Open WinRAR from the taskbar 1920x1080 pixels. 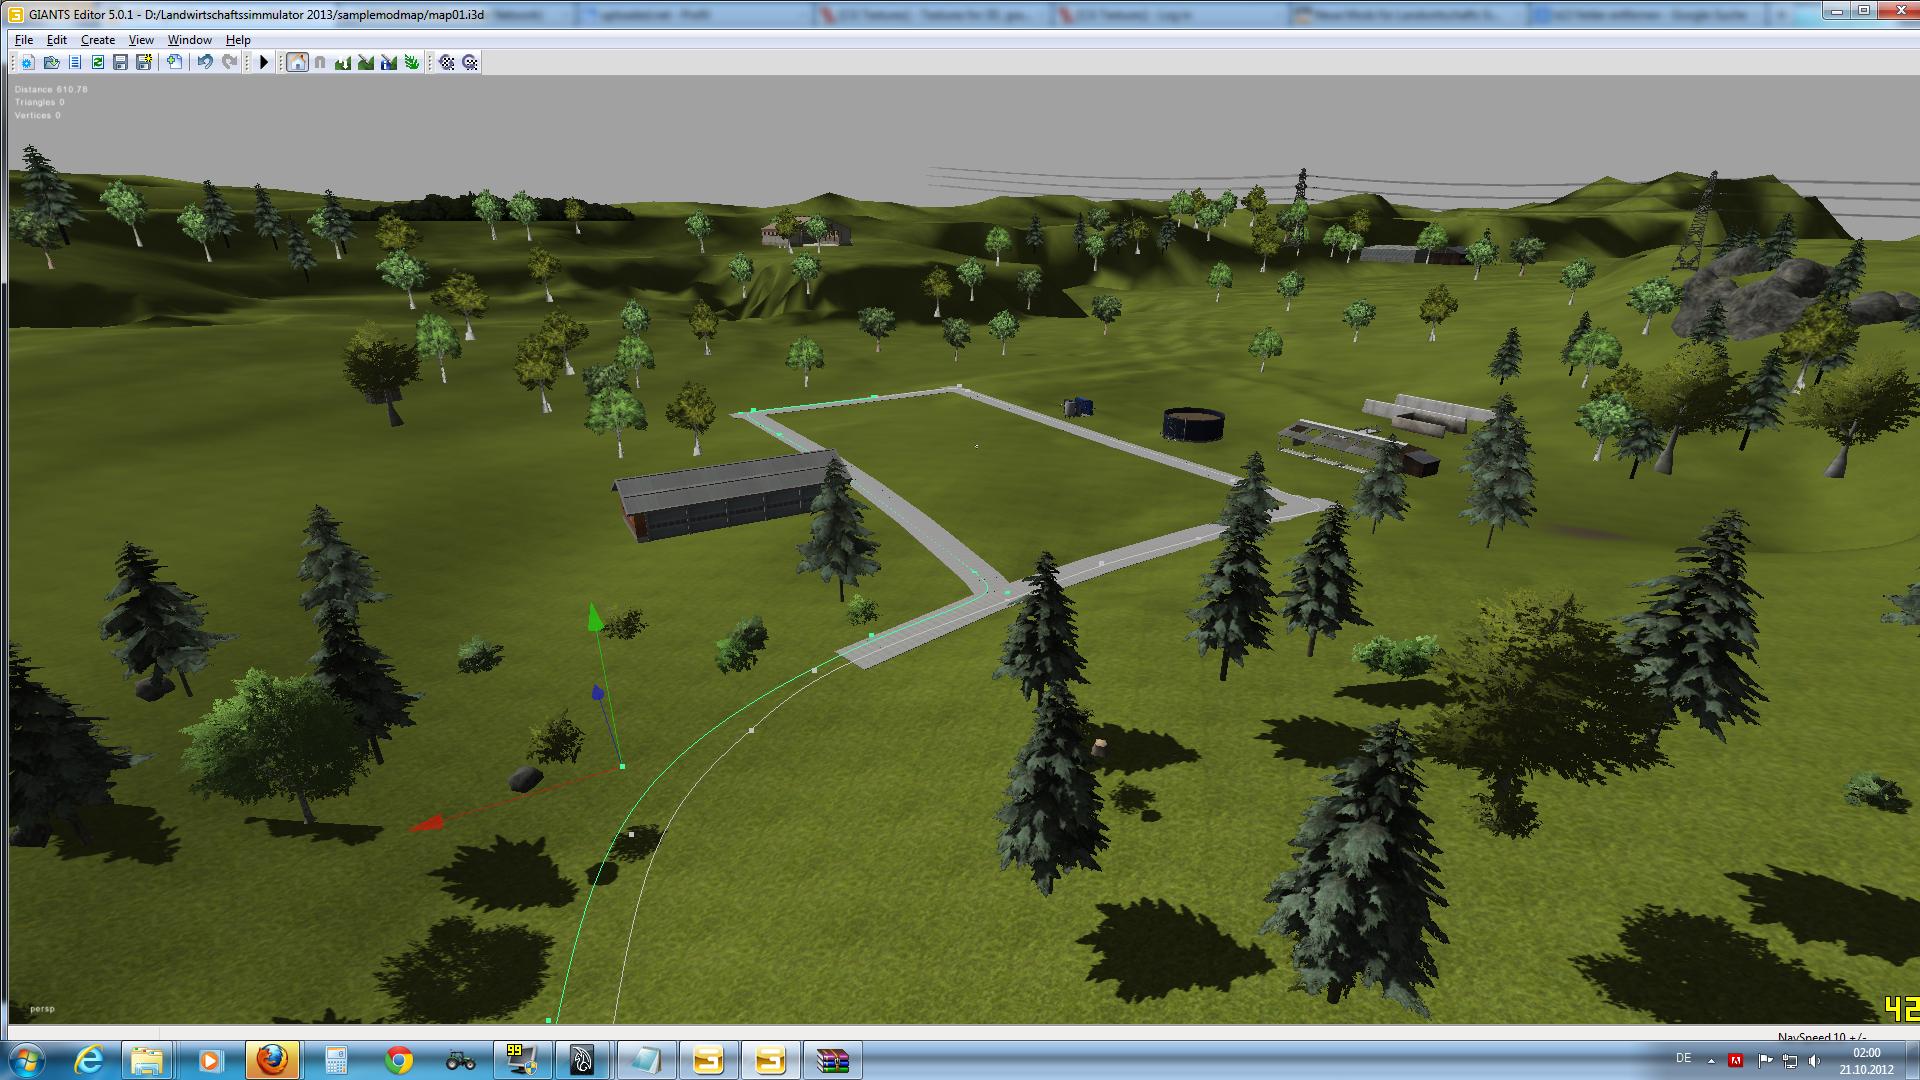(x=832, y=1060)
